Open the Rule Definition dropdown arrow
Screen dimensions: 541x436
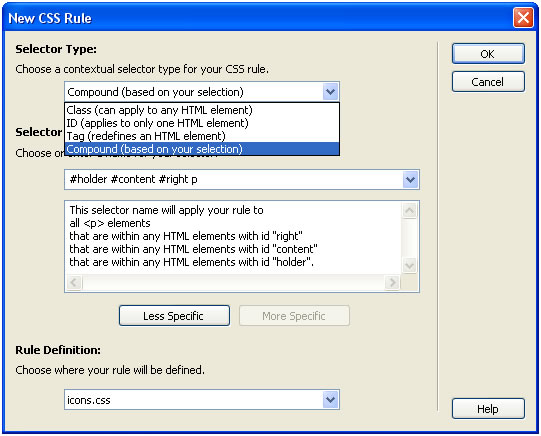[x=330, y=400]
